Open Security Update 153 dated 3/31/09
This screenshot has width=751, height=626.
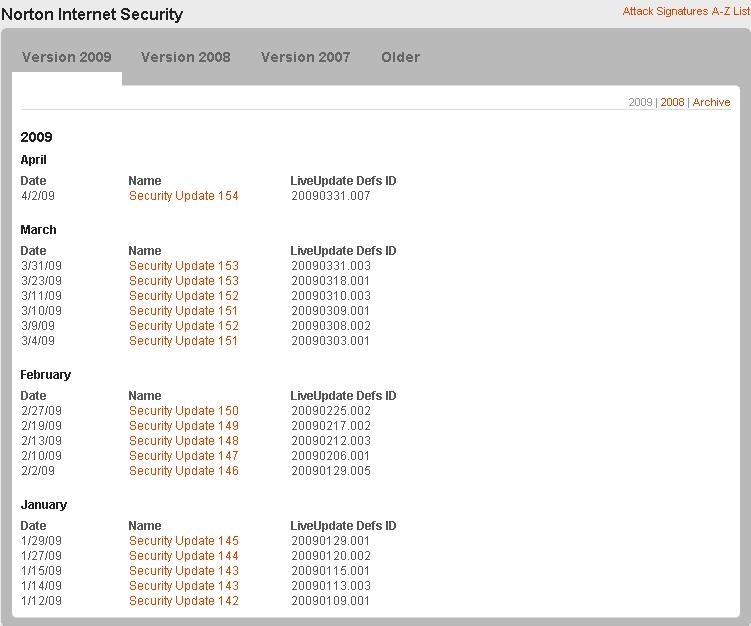(x=184, y=266)
